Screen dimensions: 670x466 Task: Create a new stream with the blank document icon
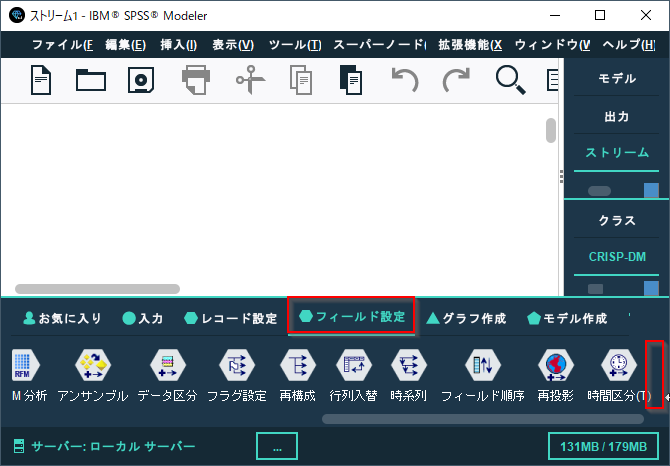coord(41,80)
